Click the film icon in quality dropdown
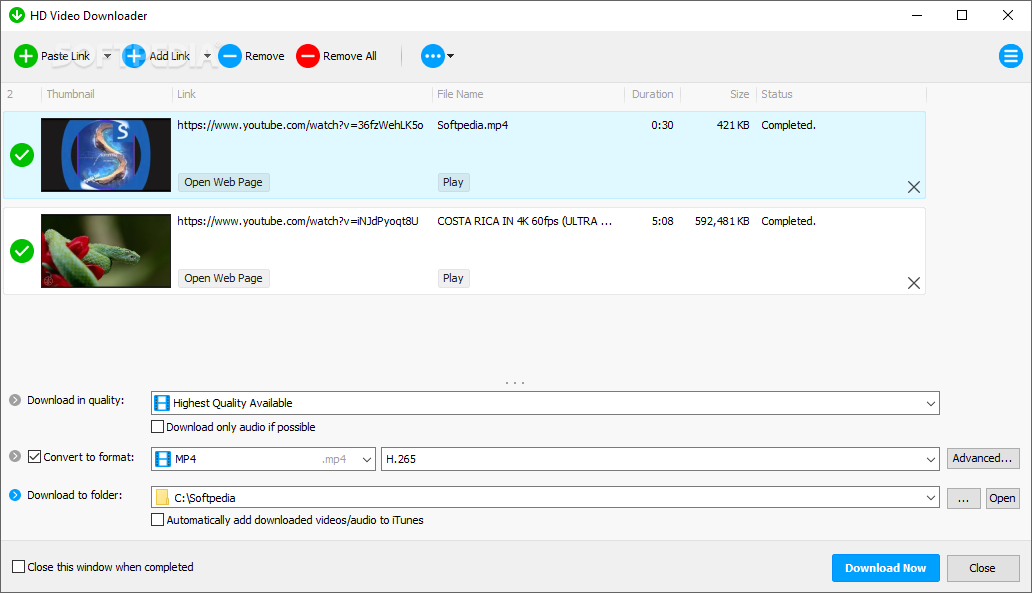The width and height of the screenshot is (1032, 593). 162,403
